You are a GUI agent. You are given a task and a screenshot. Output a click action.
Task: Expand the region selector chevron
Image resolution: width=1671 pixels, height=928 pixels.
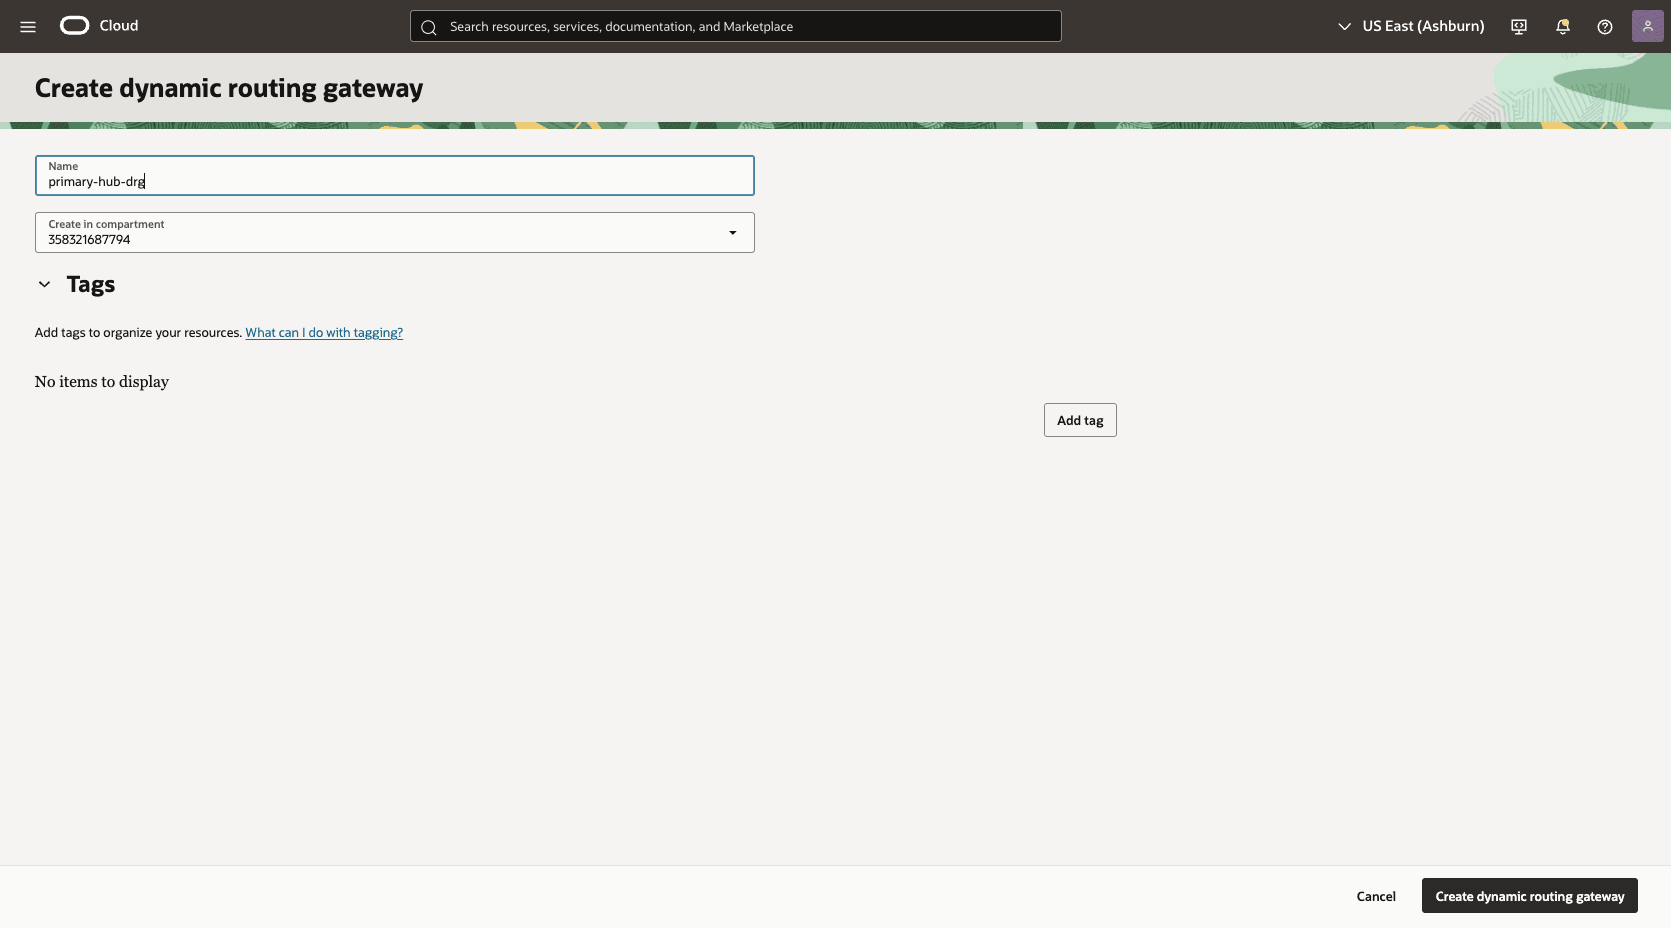[1344, 27]
